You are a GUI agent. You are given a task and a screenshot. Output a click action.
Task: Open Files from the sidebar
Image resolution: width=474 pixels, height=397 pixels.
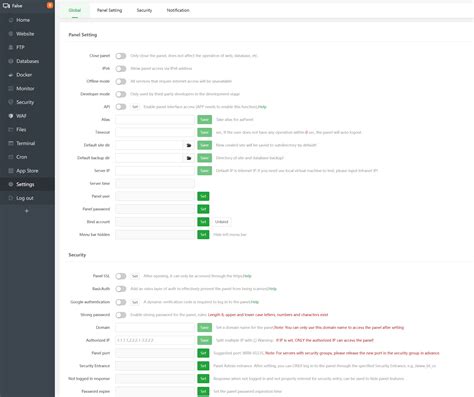27,129
